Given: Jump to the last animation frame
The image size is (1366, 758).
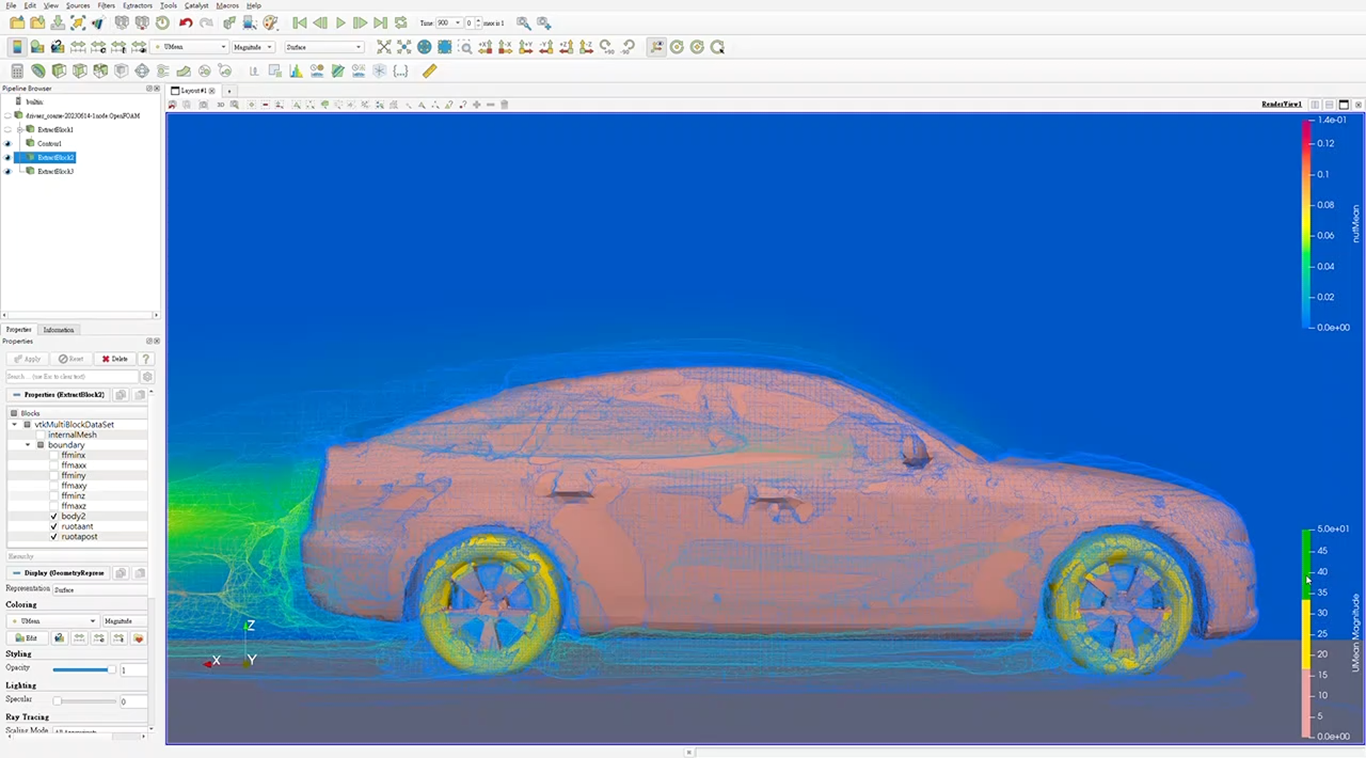Looking at the screenshot, I should tap(380, 23).
